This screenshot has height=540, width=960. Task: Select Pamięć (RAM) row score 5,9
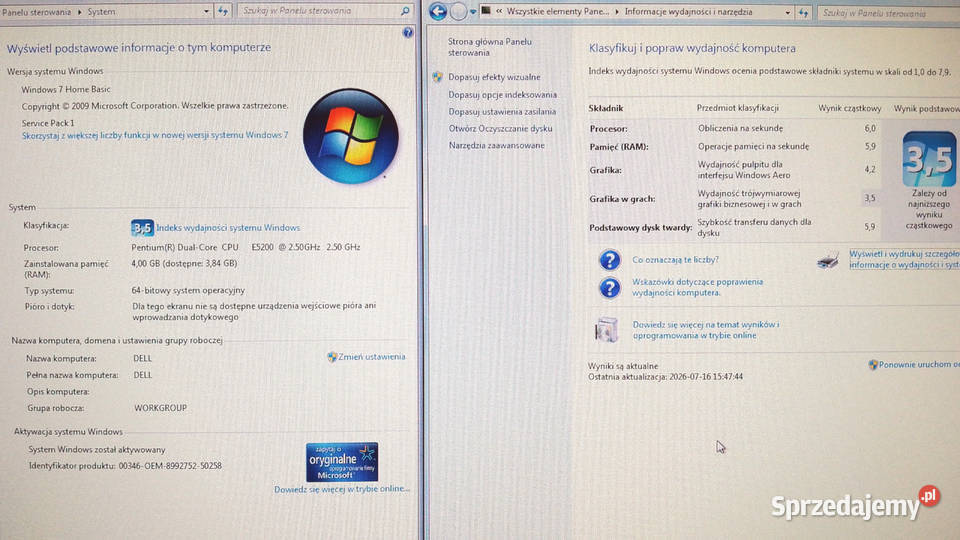click(x=870, y=147)
